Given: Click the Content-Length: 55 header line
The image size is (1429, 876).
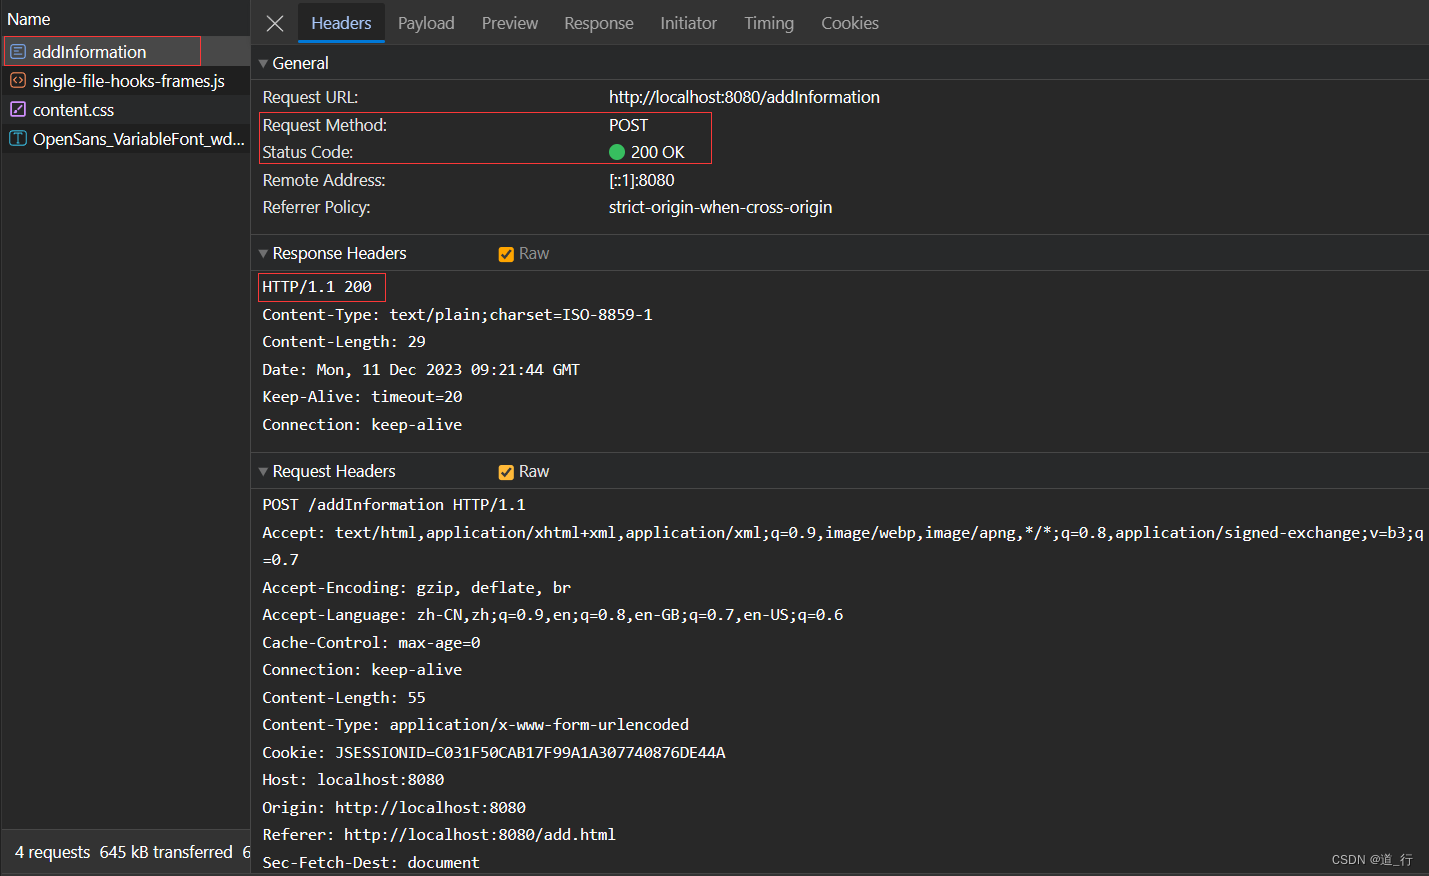Looking at the screenshot, I should coord(344,698).
